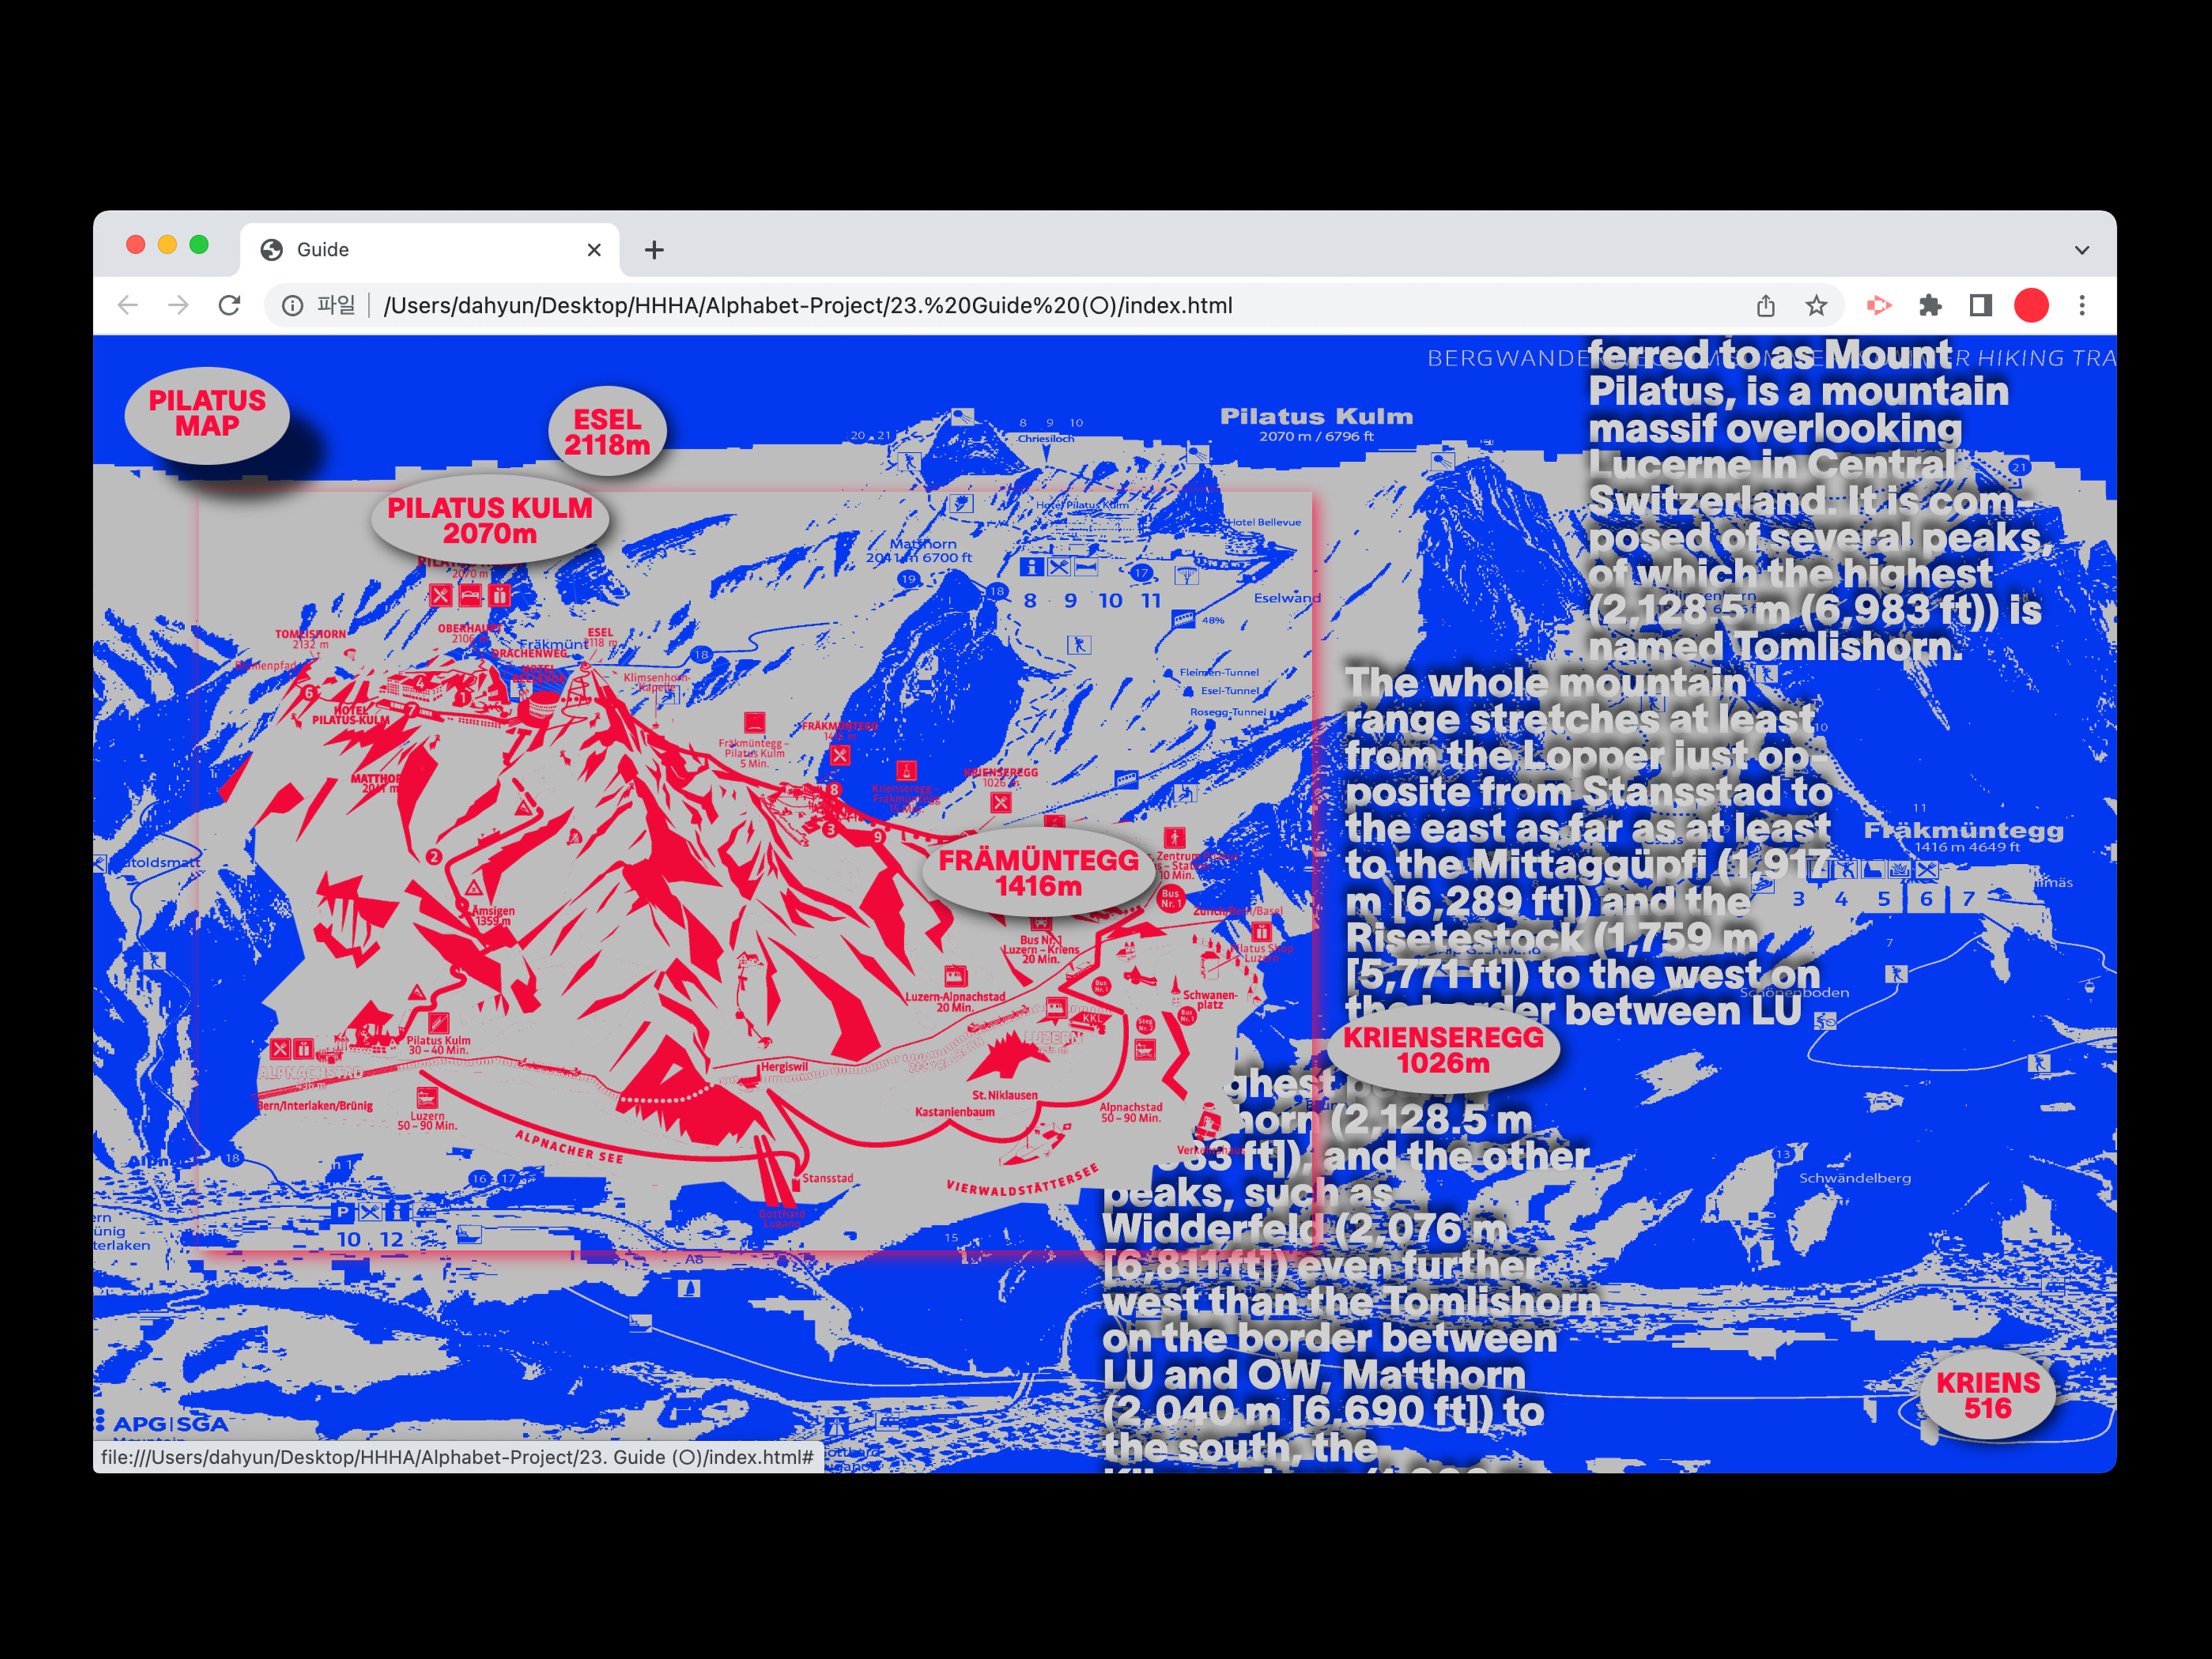Screen dimensions: 2212x1659
Task: Click the PILATUS KULM 2070m bubble
Action: pyautogui.click(x=490, y=520)
